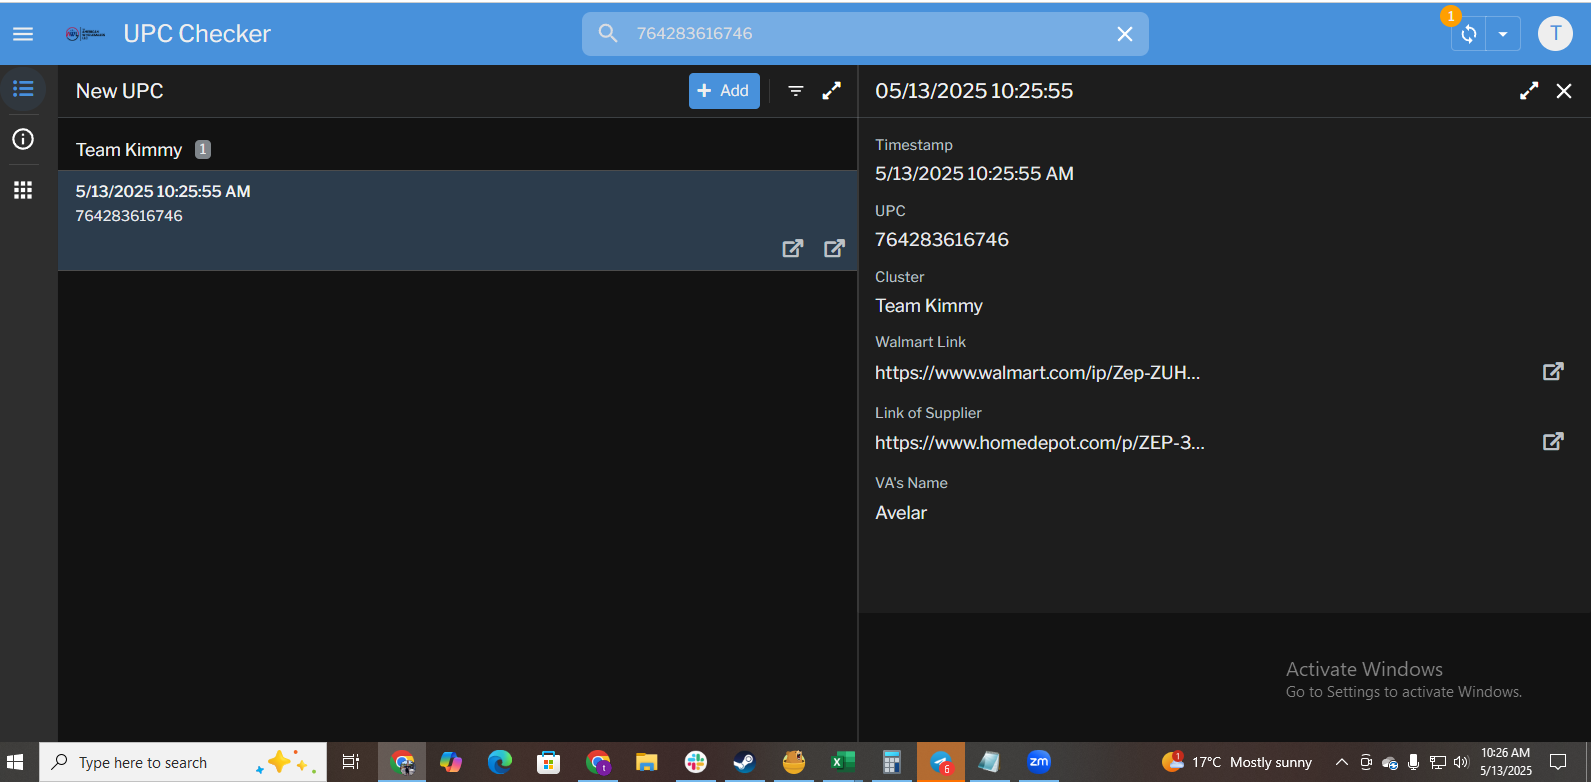The image size is (1591, 782).
Task: Click the list view sidebar icon
Action: [23, 89]
